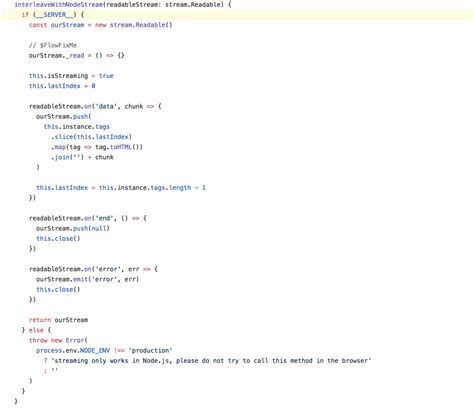Click 'this.lastIndex = this.instance.tags.length - 1'
Screen dimensions: 474x414
coord(121,188)
